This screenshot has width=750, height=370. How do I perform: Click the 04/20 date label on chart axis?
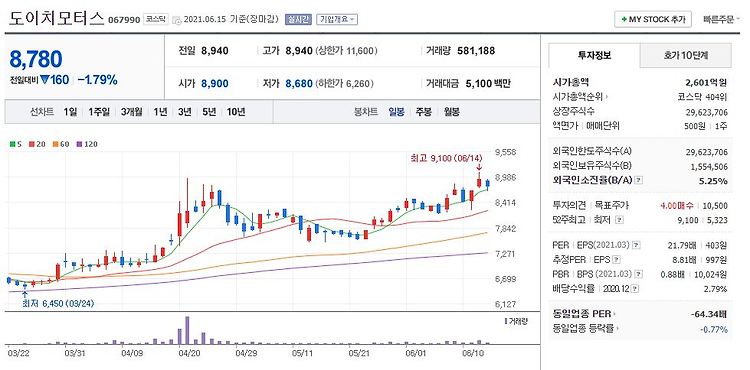pos(188,353)
